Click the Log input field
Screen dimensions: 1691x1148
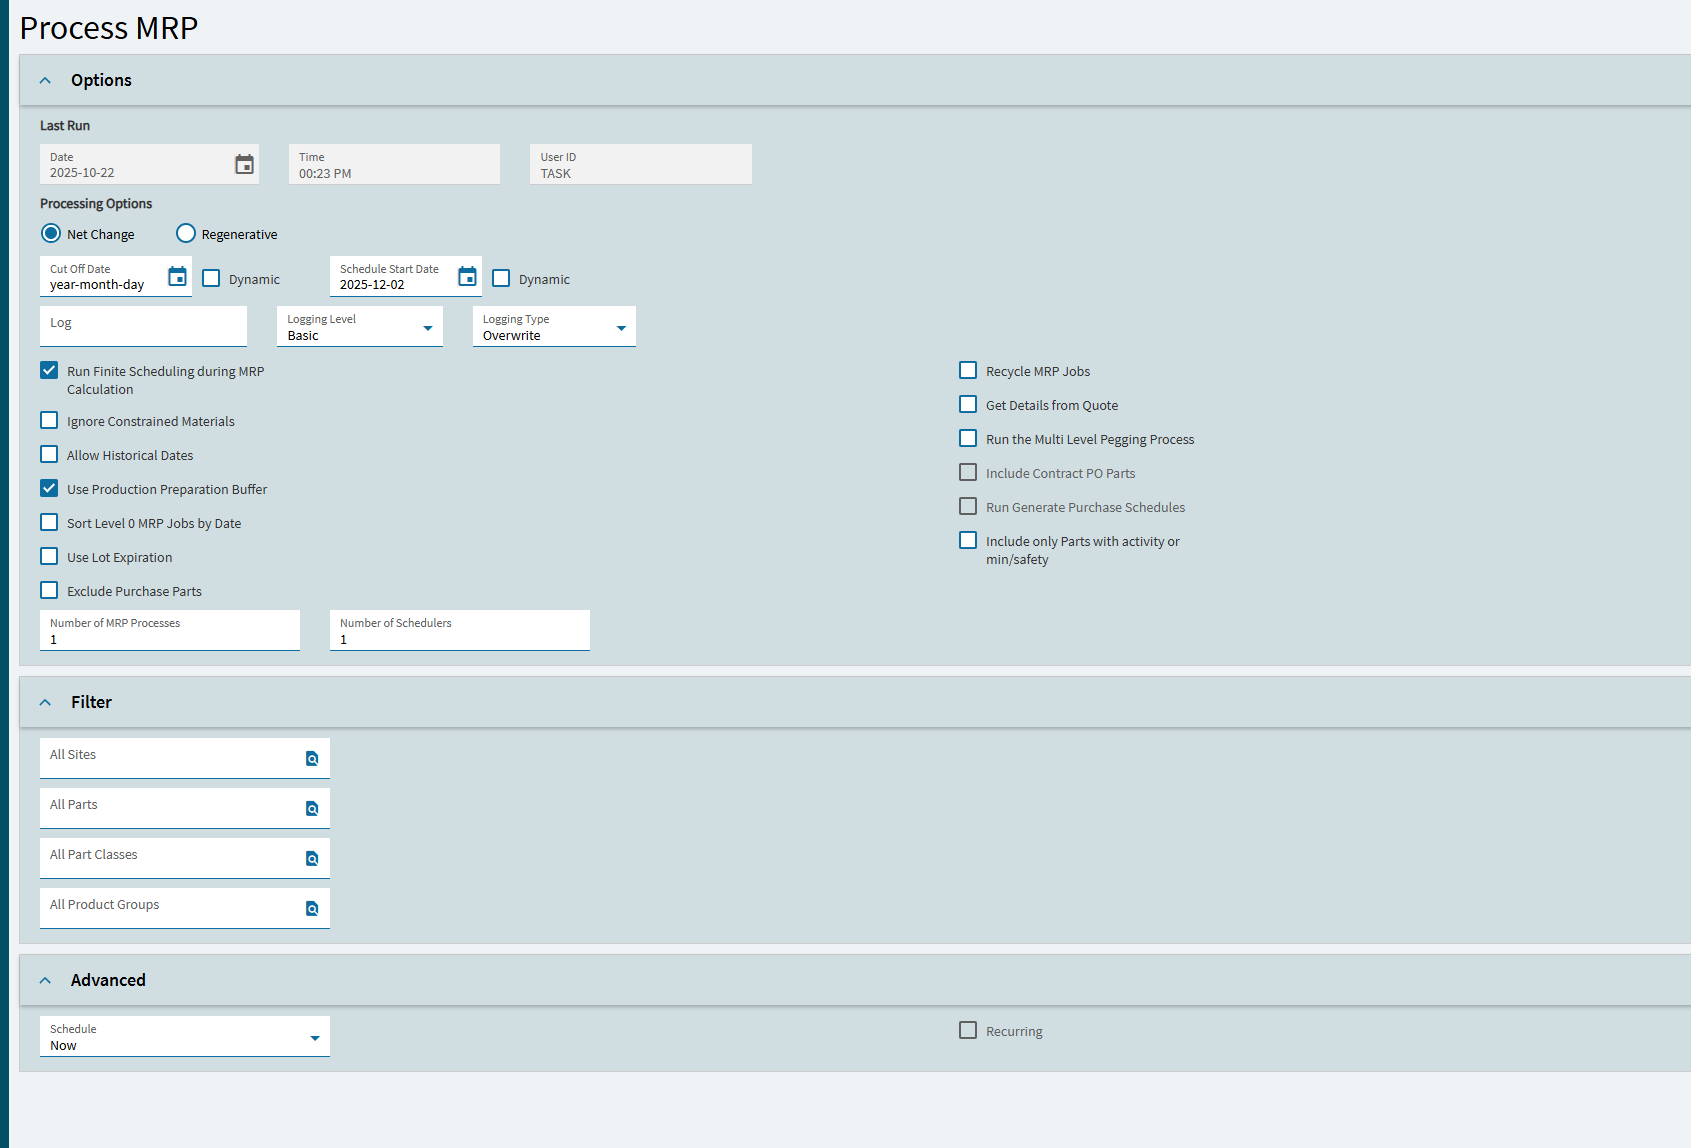point(143,326)
